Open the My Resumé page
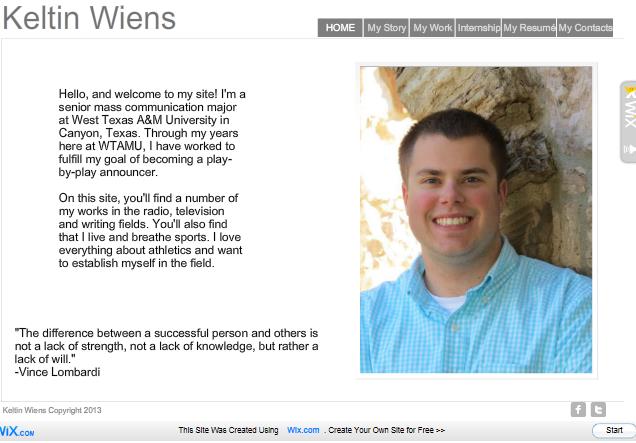 pos(529,28)
